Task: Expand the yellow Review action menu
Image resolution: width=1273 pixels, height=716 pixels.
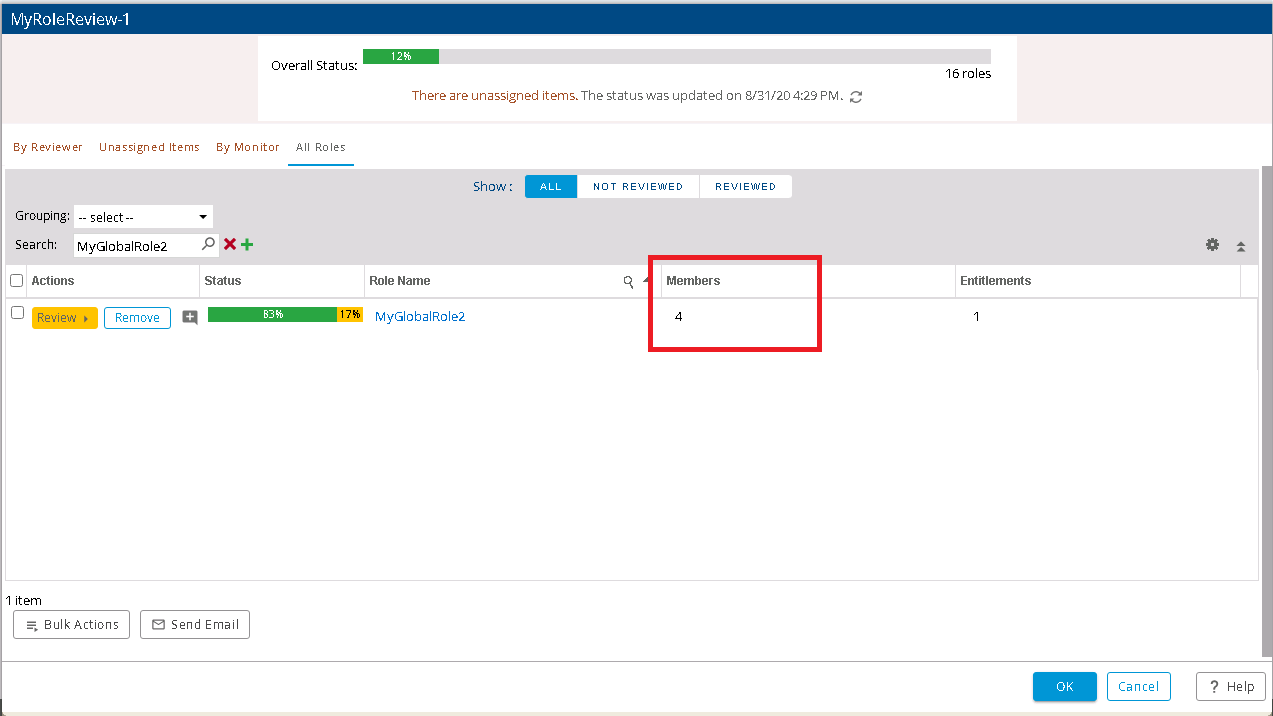Action: point(64,318)
